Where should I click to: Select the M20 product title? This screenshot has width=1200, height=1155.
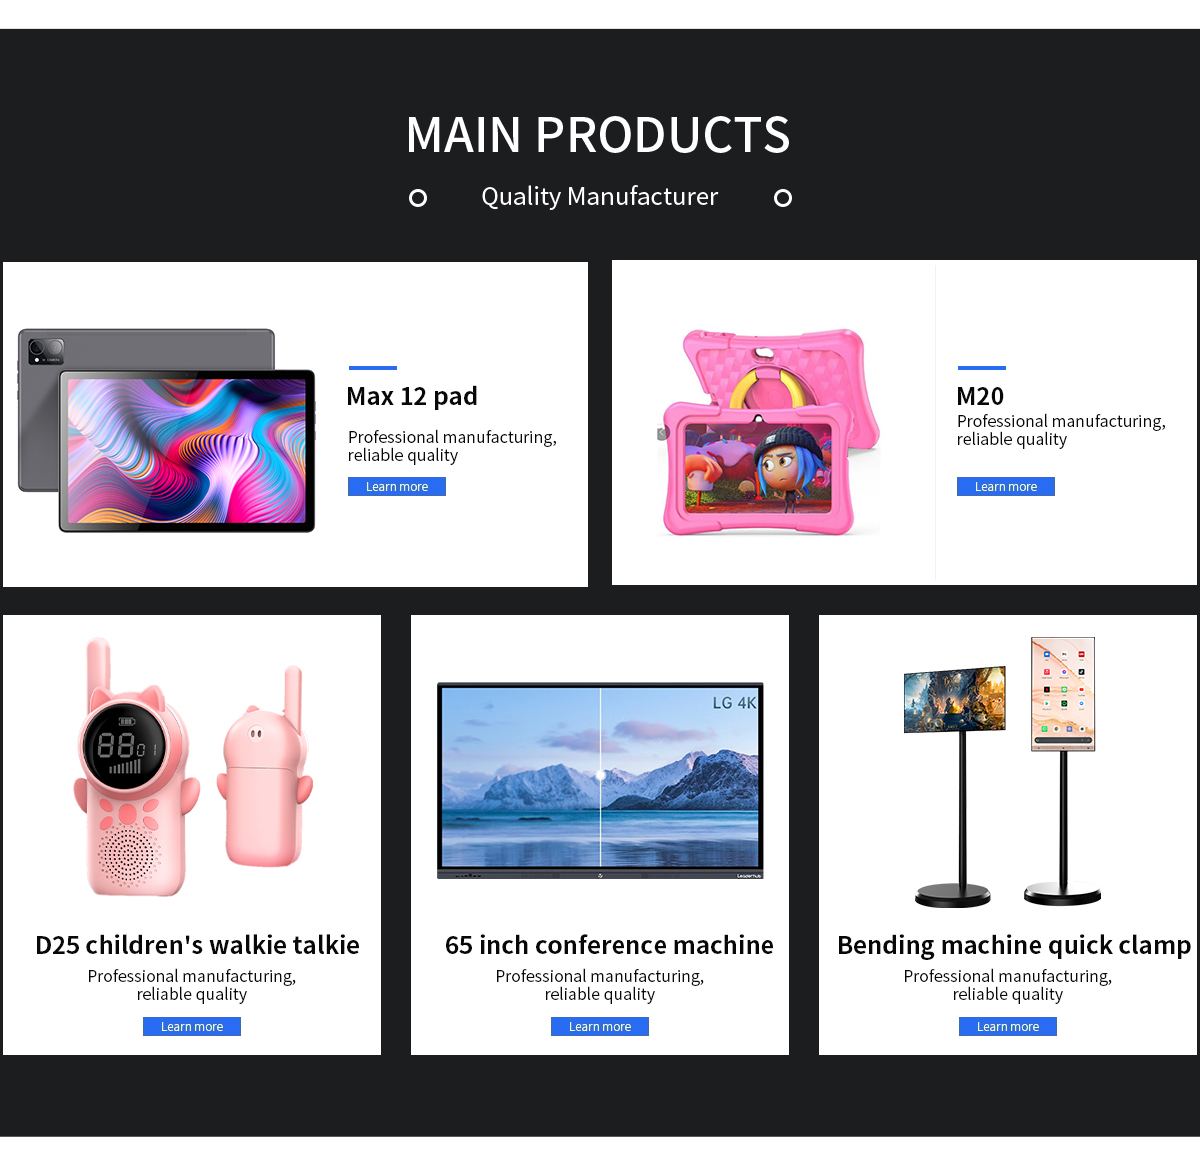coord(980,397)
